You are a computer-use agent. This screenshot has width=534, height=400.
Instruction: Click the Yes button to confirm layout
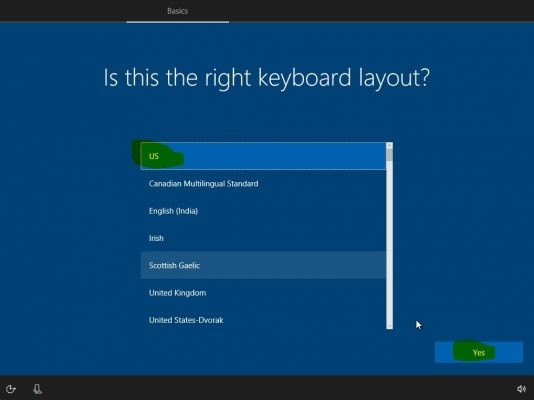478,352
